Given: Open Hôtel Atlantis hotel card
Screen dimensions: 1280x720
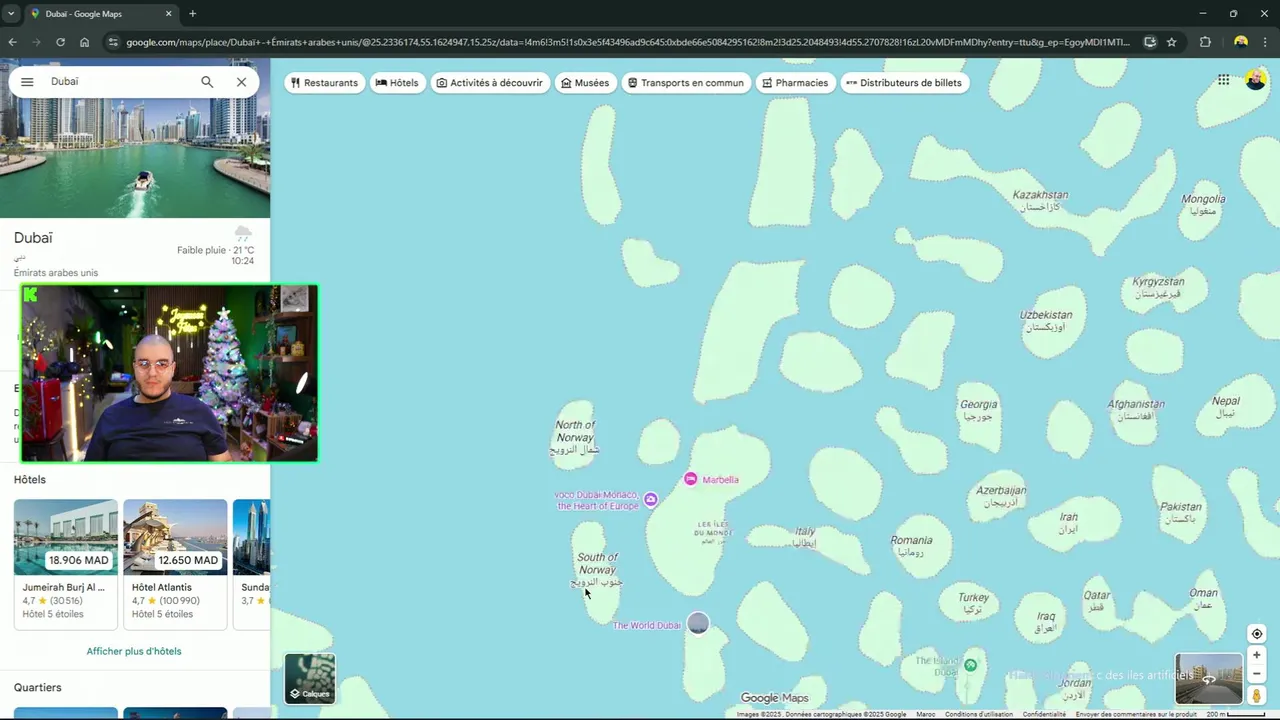Looking at the screenshot, I should point(175,564).
